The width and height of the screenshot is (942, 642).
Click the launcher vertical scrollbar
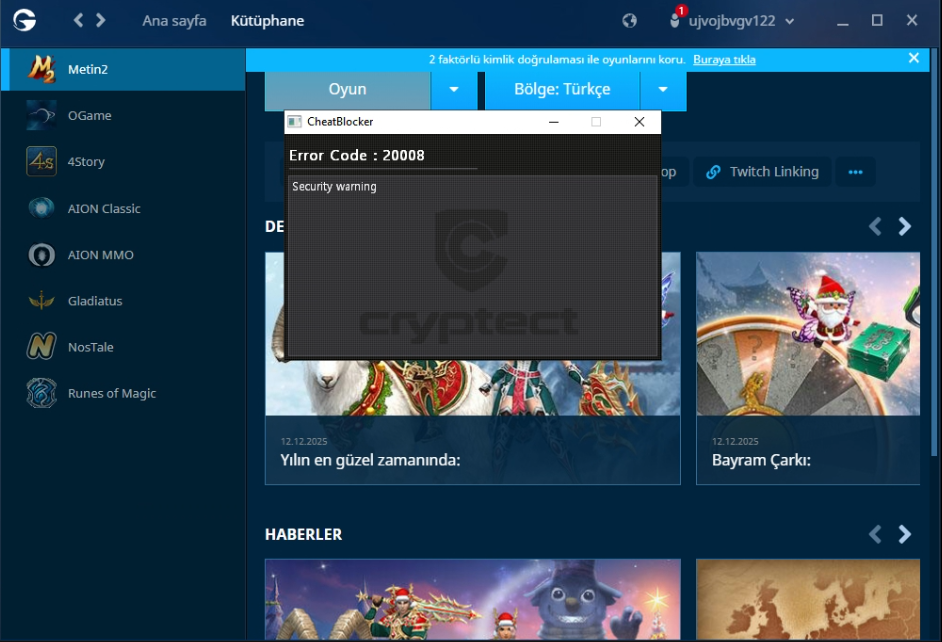pos(934,252)
